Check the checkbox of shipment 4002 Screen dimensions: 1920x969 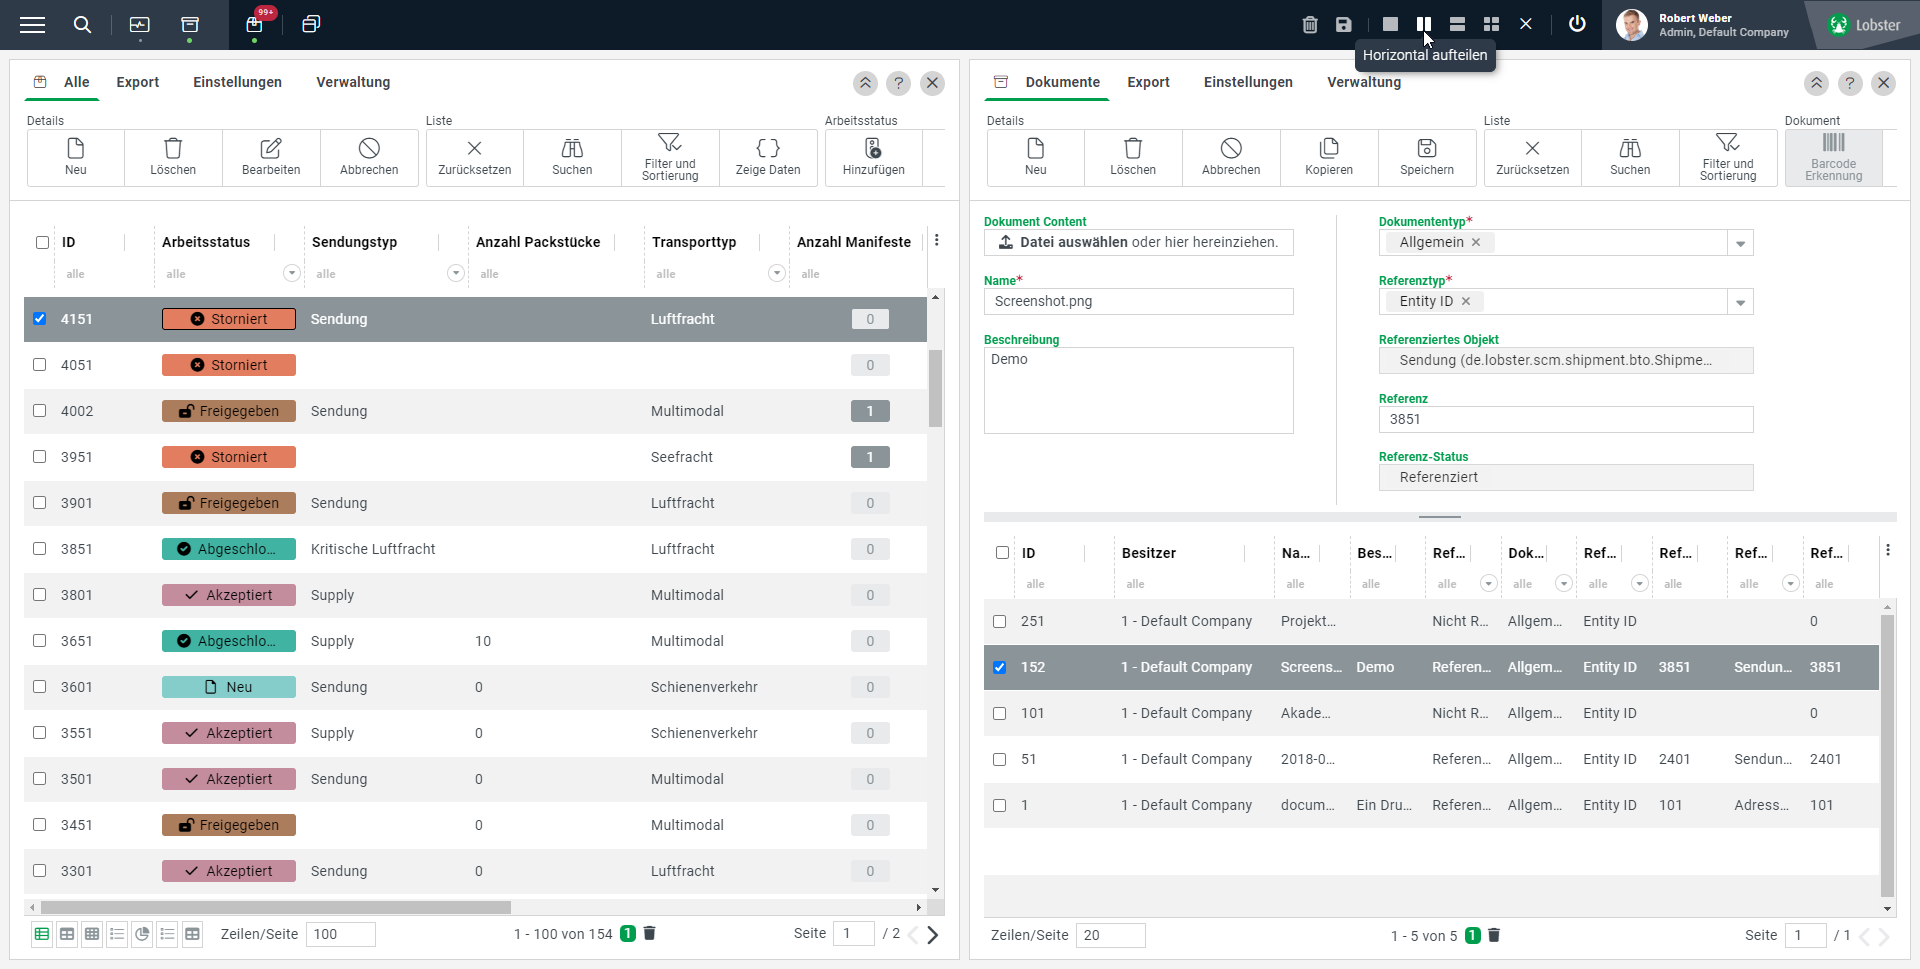point(40,411)
